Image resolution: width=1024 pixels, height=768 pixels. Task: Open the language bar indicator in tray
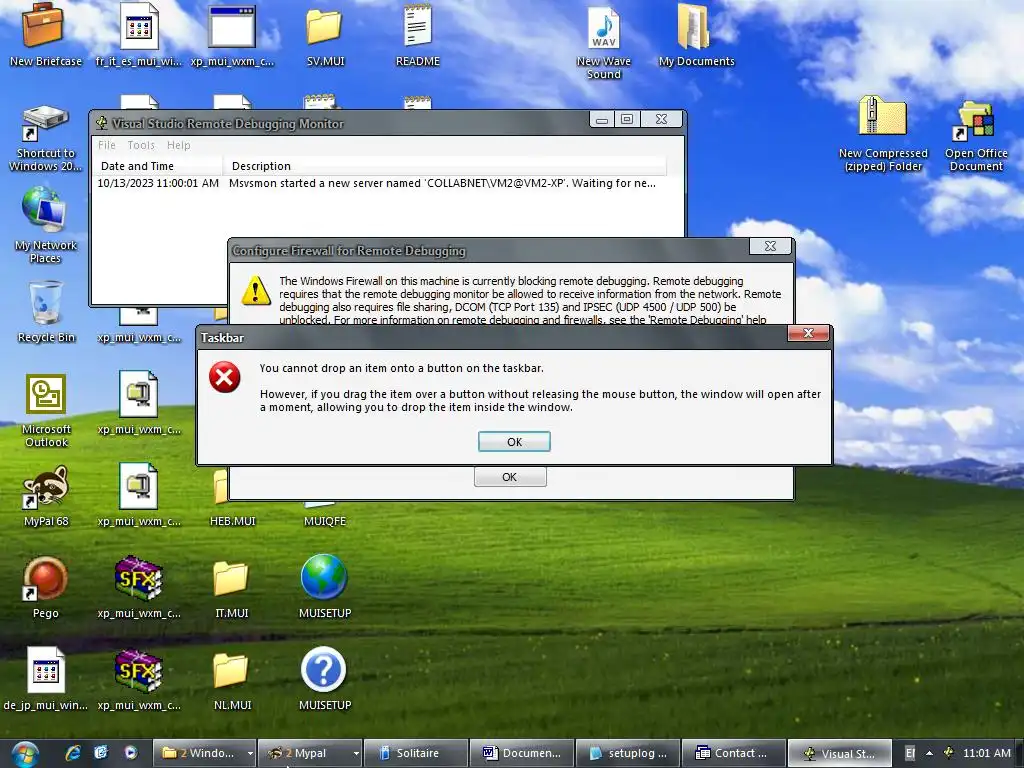click(x=909, y=754)
